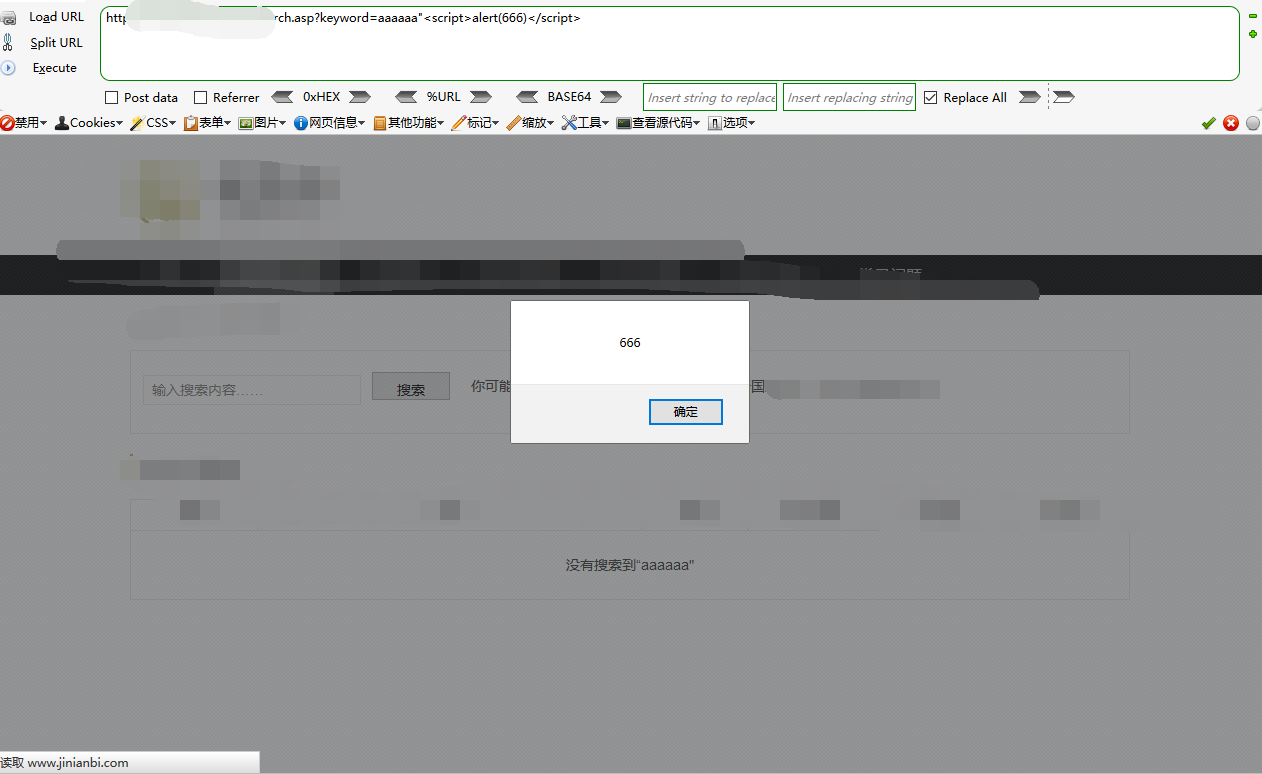This screenshot has height=774, width=1262.
Task: Open the 选项 (Options) dropdown menu
Action: click(731, 123)
